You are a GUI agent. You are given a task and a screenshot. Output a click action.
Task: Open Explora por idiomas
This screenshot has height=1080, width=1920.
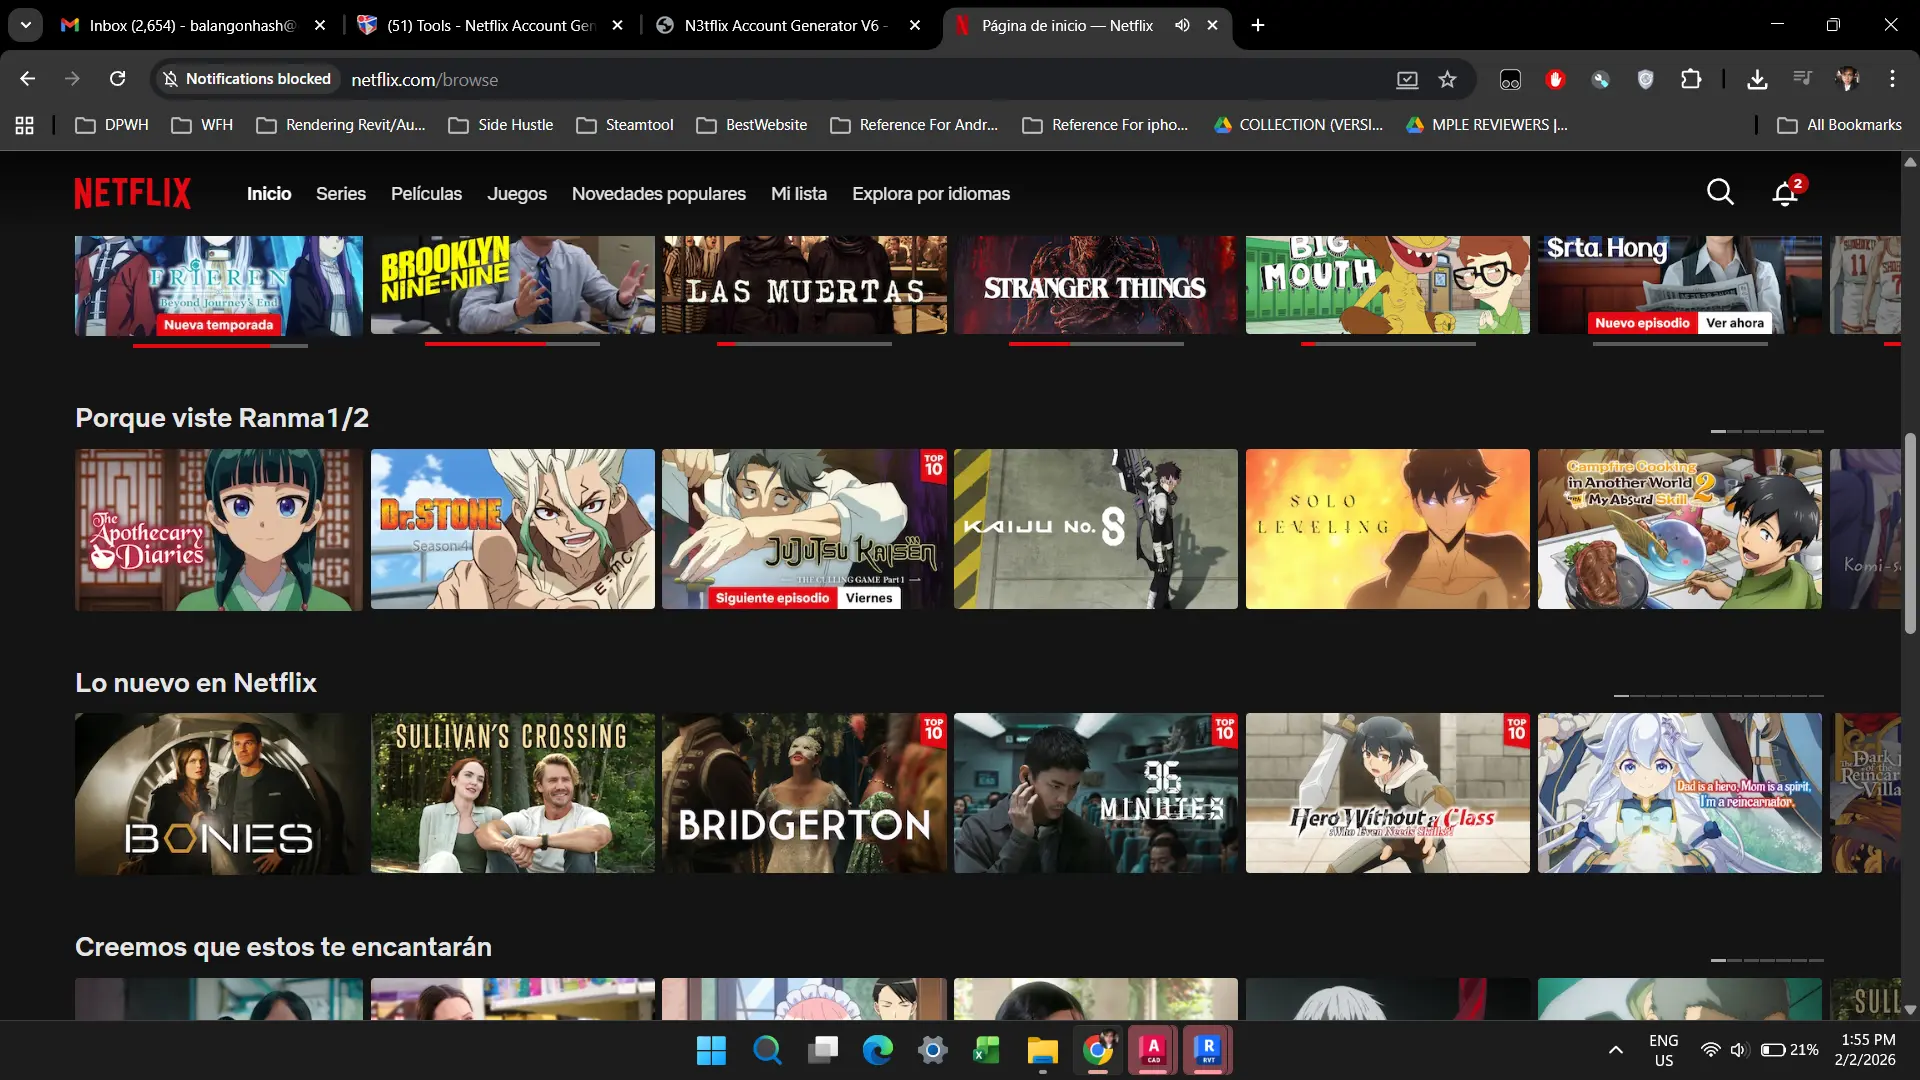pos(931,194)
